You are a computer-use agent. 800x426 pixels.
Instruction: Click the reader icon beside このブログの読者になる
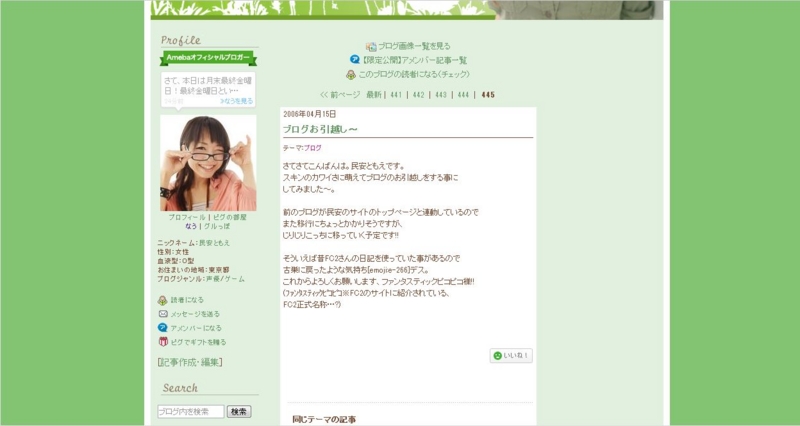351,74
